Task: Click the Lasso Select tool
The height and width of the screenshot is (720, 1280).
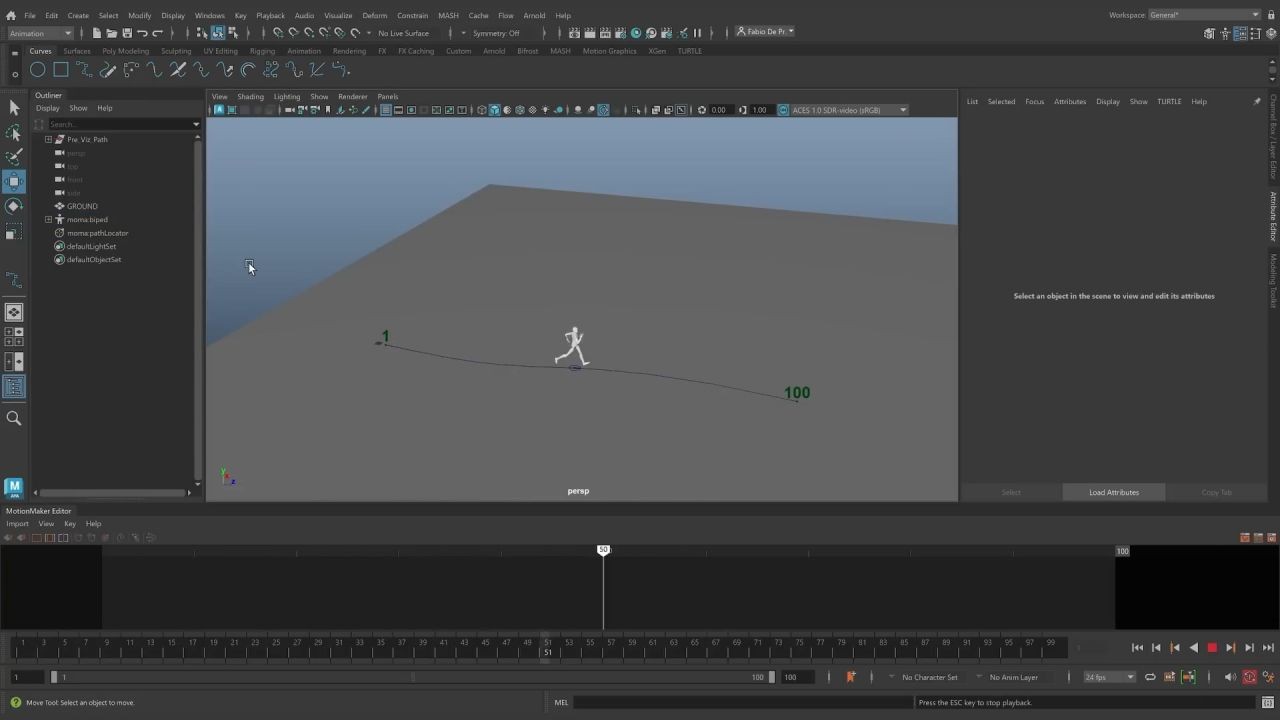Action: (14, 132)
